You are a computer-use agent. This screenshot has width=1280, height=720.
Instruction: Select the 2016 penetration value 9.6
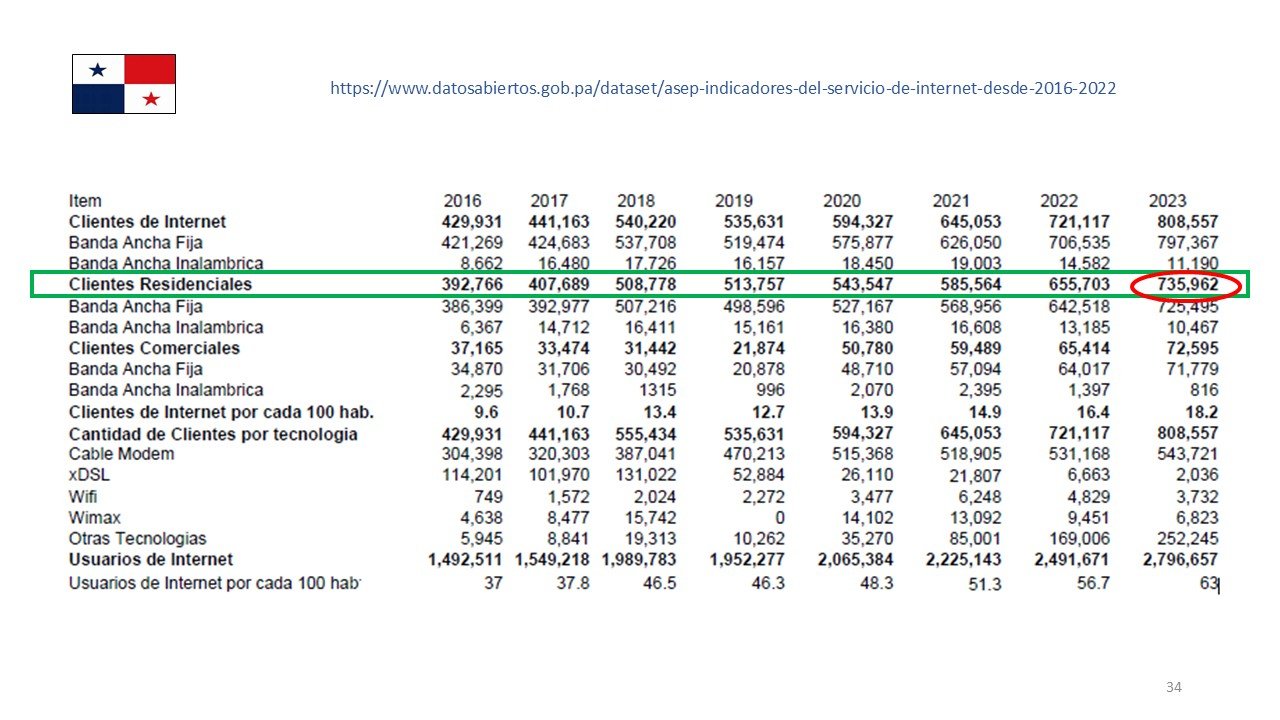[487, 412]
